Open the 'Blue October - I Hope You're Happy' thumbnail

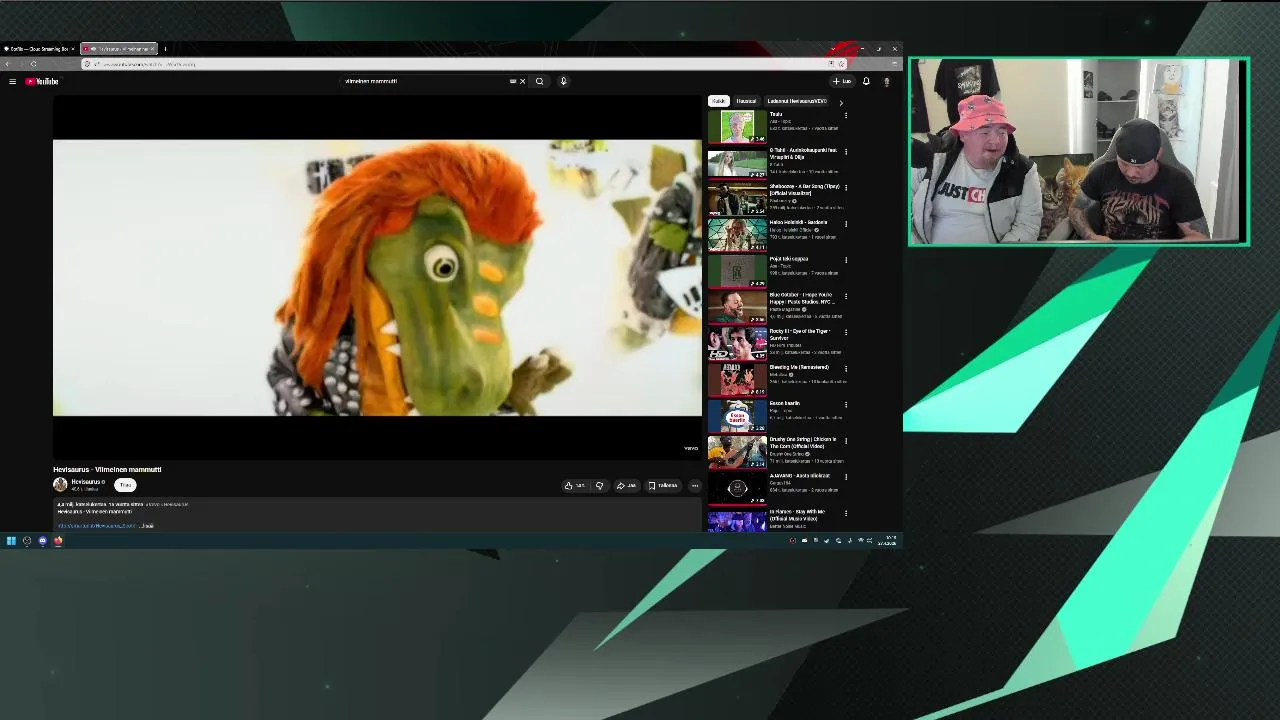coord(737,307)
